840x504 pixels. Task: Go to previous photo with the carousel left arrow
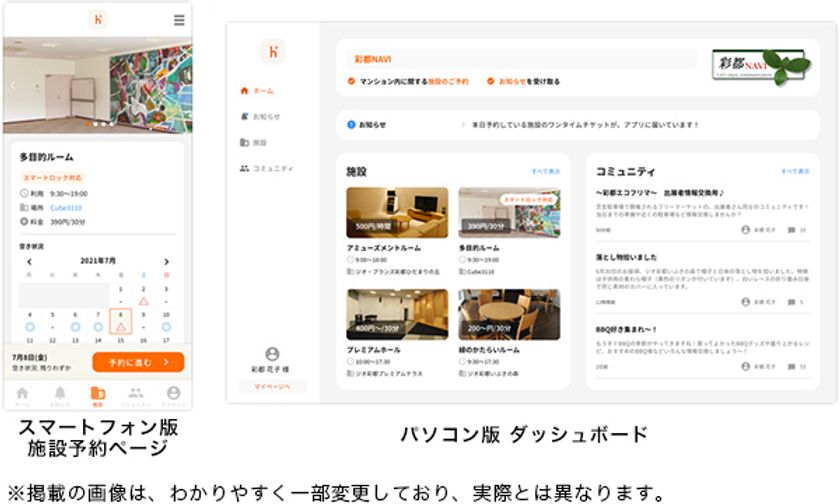[13, 85]
